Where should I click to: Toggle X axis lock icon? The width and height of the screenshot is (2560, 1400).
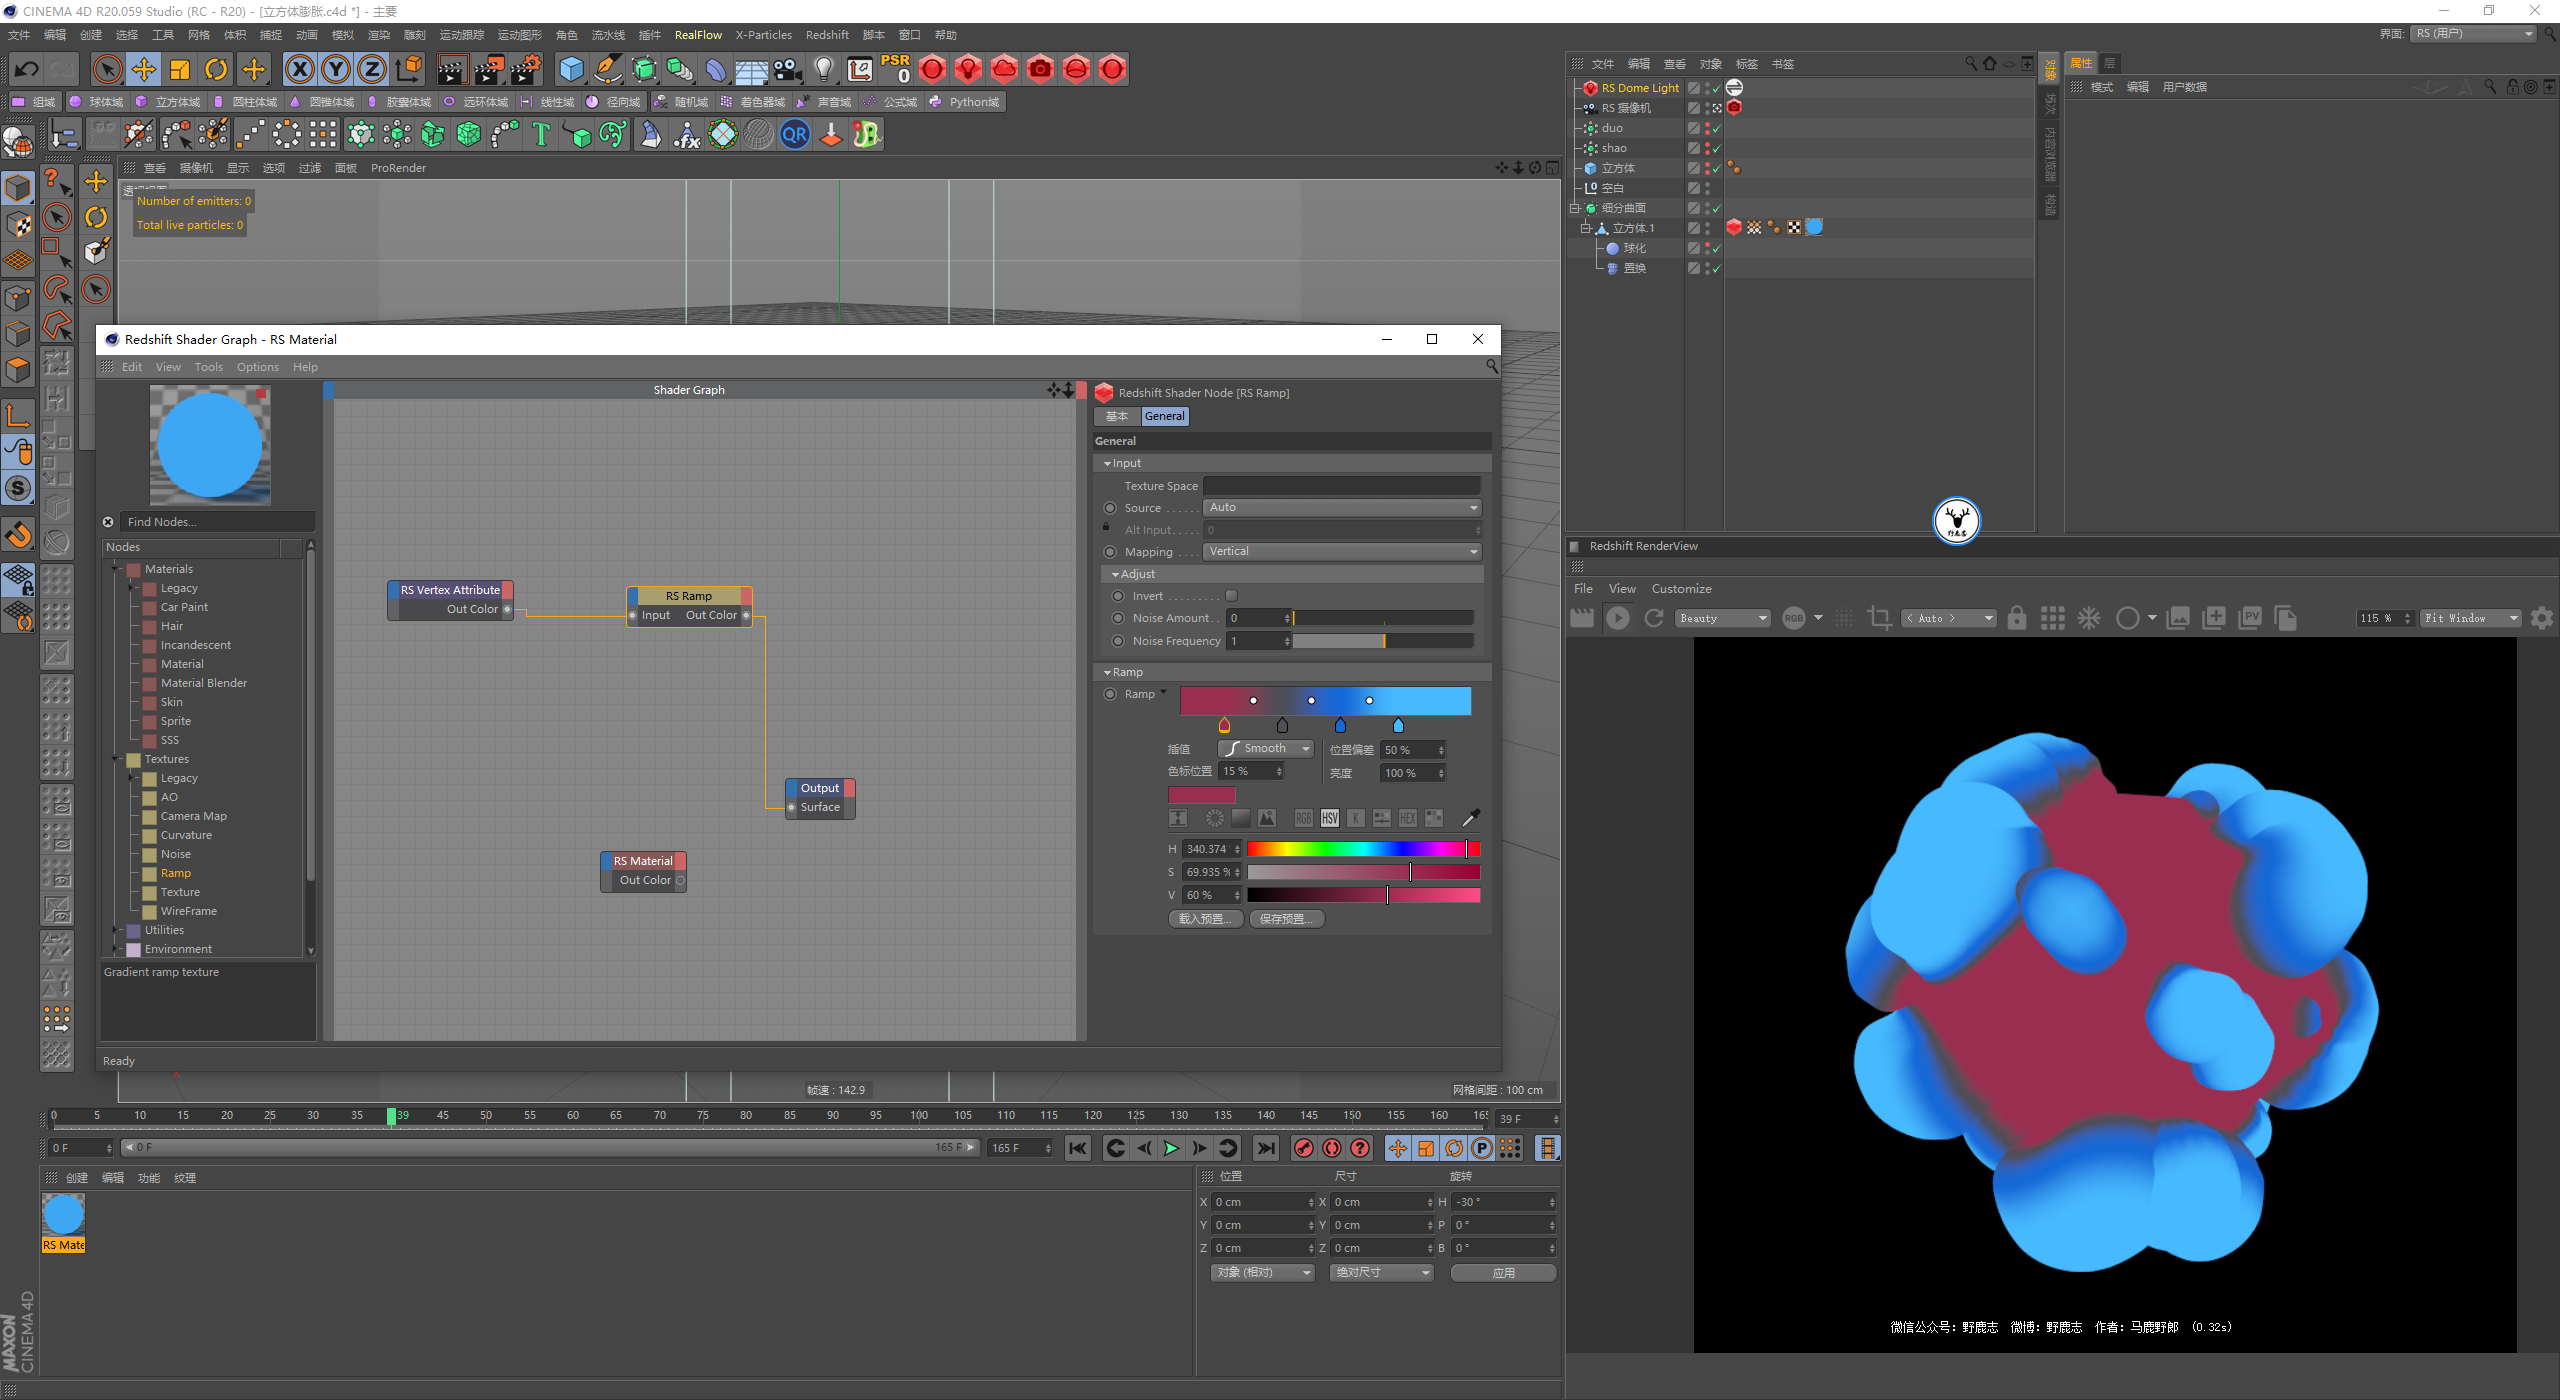coord(300,69)
